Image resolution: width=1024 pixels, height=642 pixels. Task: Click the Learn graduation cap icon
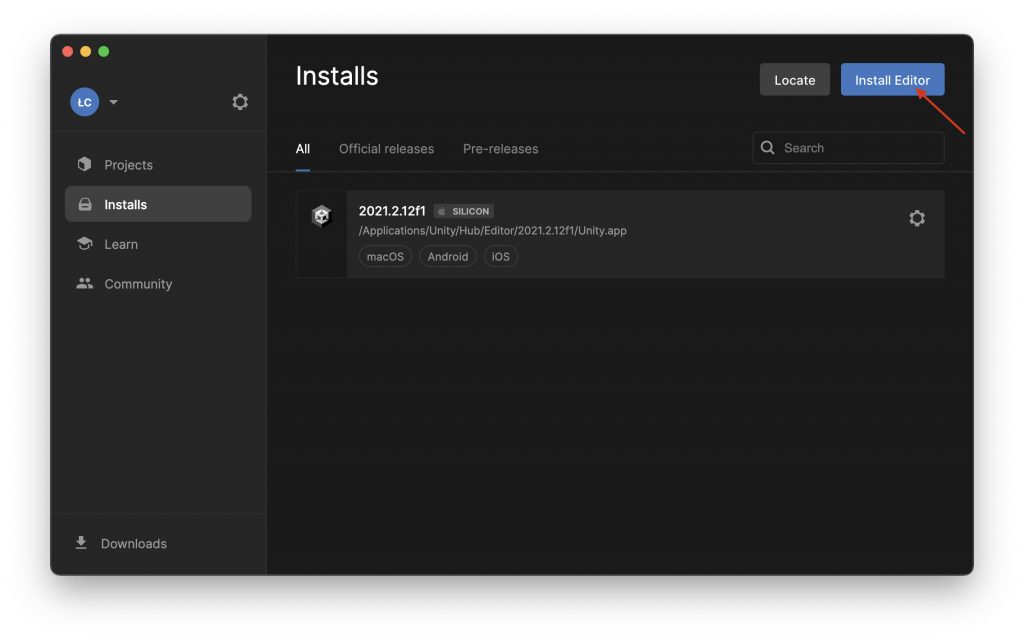click(84, 244)
